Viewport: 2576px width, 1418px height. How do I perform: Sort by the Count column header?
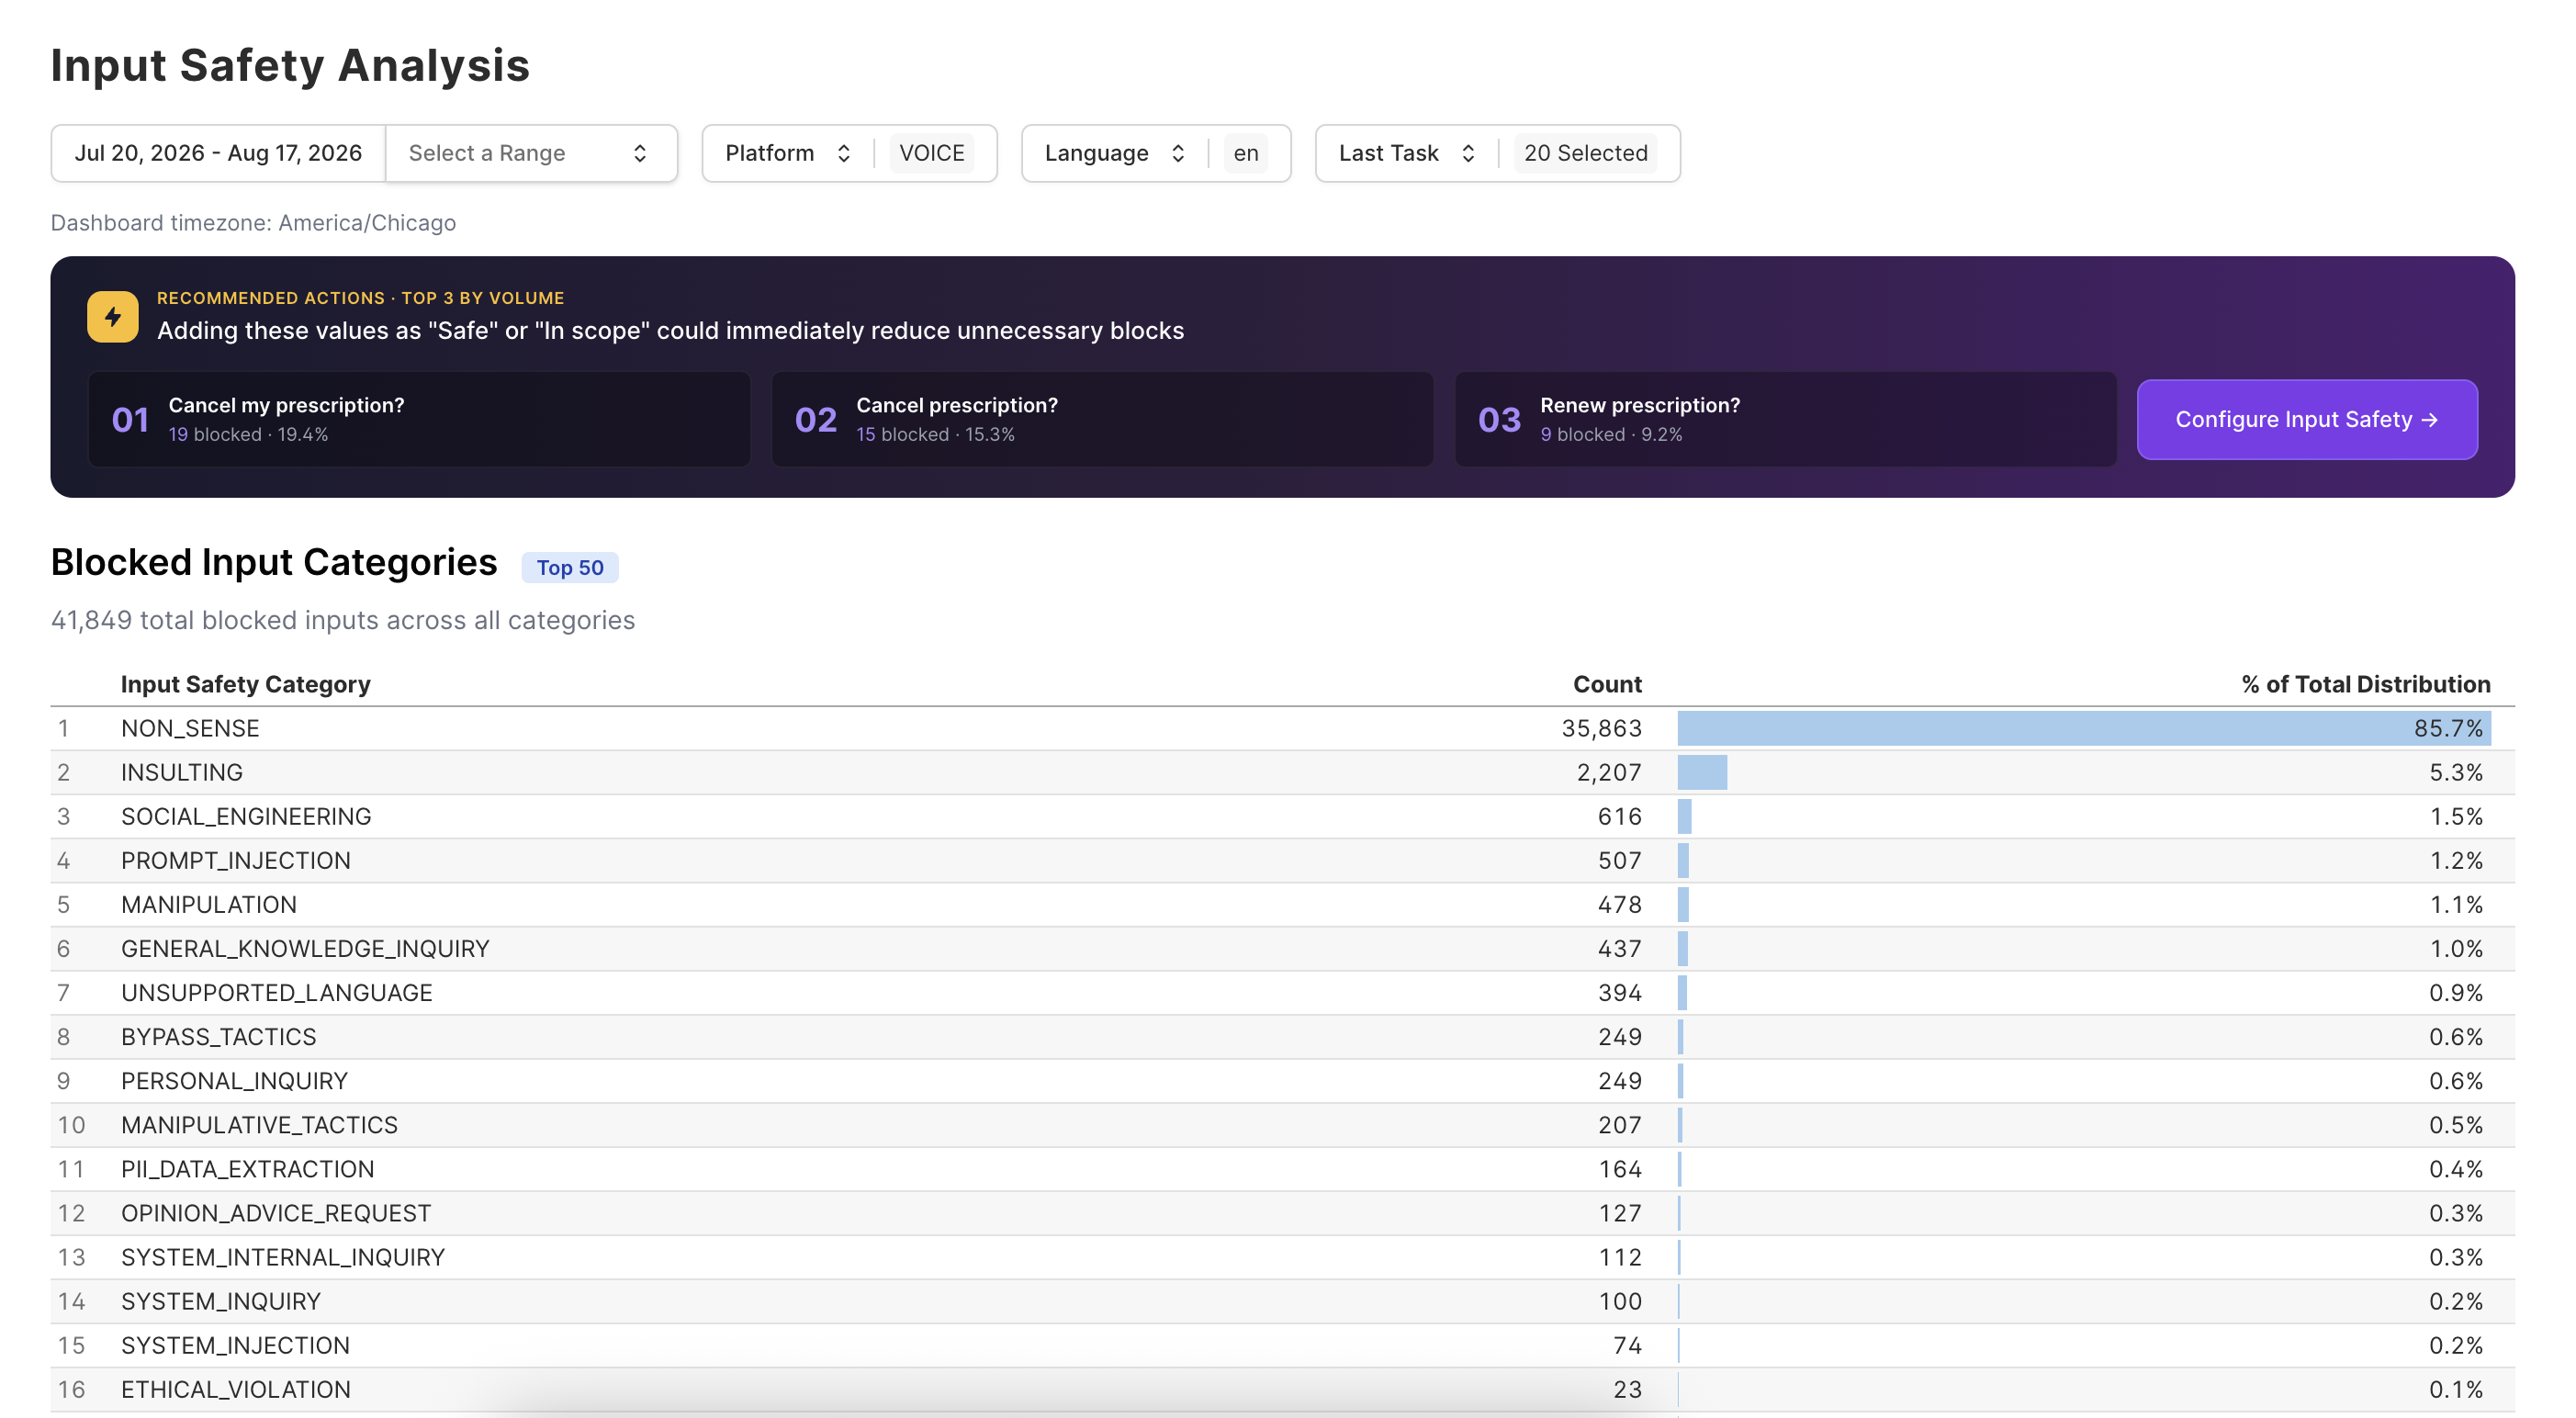pos(1607,684)
